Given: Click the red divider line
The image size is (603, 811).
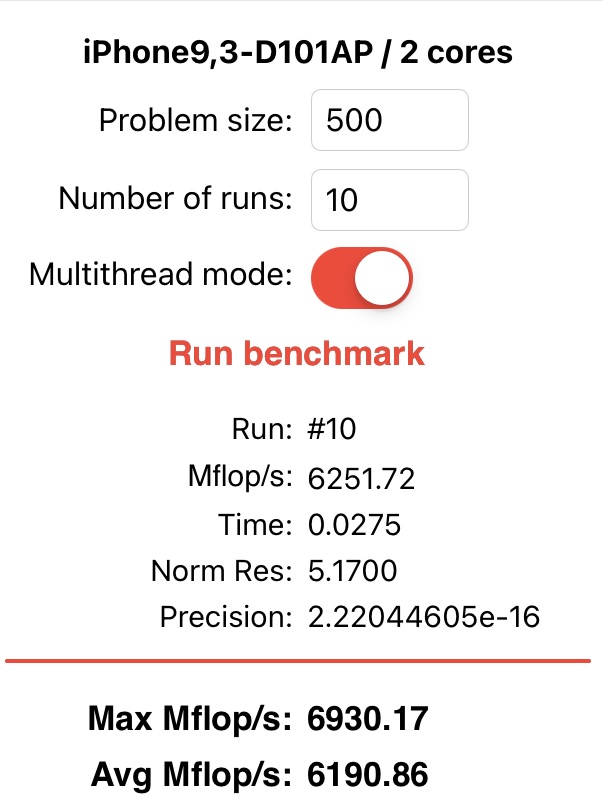Looking at the screenshot, I should 297,661.
